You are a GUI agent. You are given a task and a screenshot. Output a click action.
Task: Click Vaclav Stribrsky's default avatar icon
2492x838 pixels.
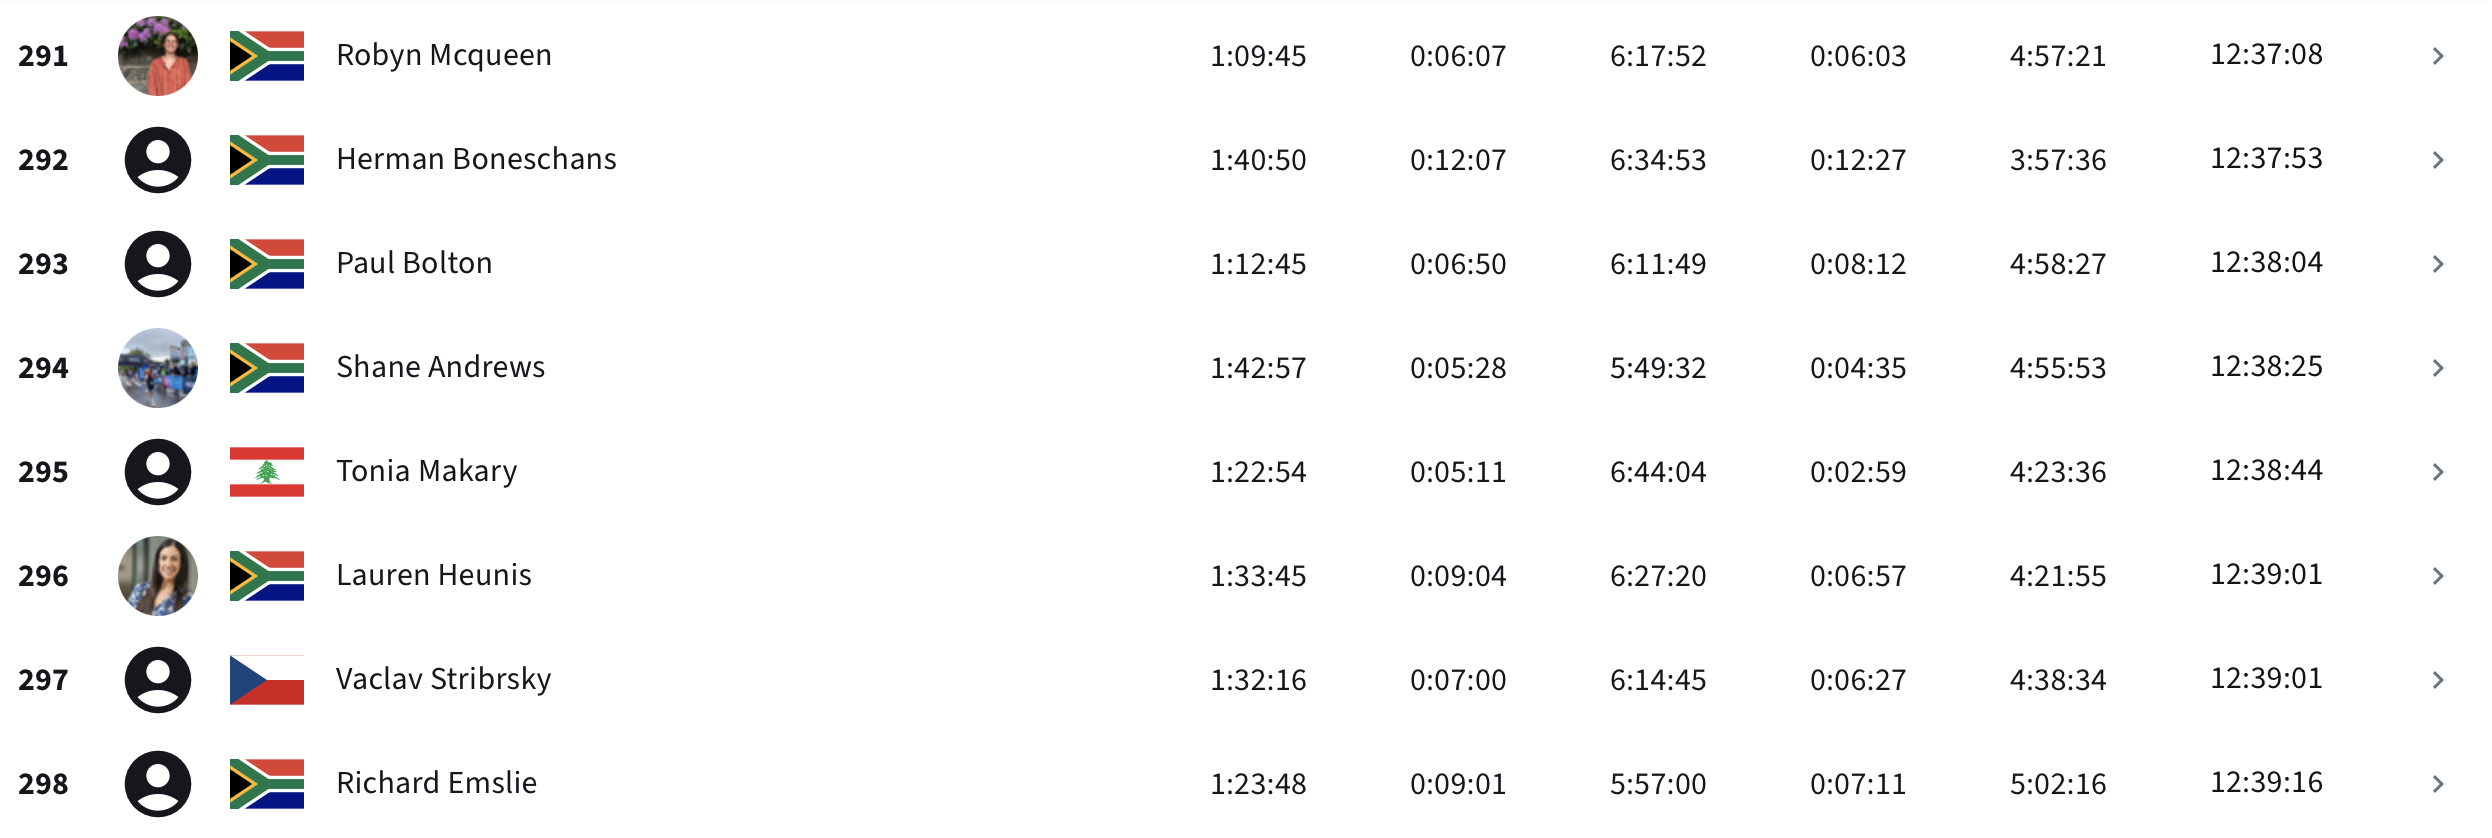coord(158,680)
